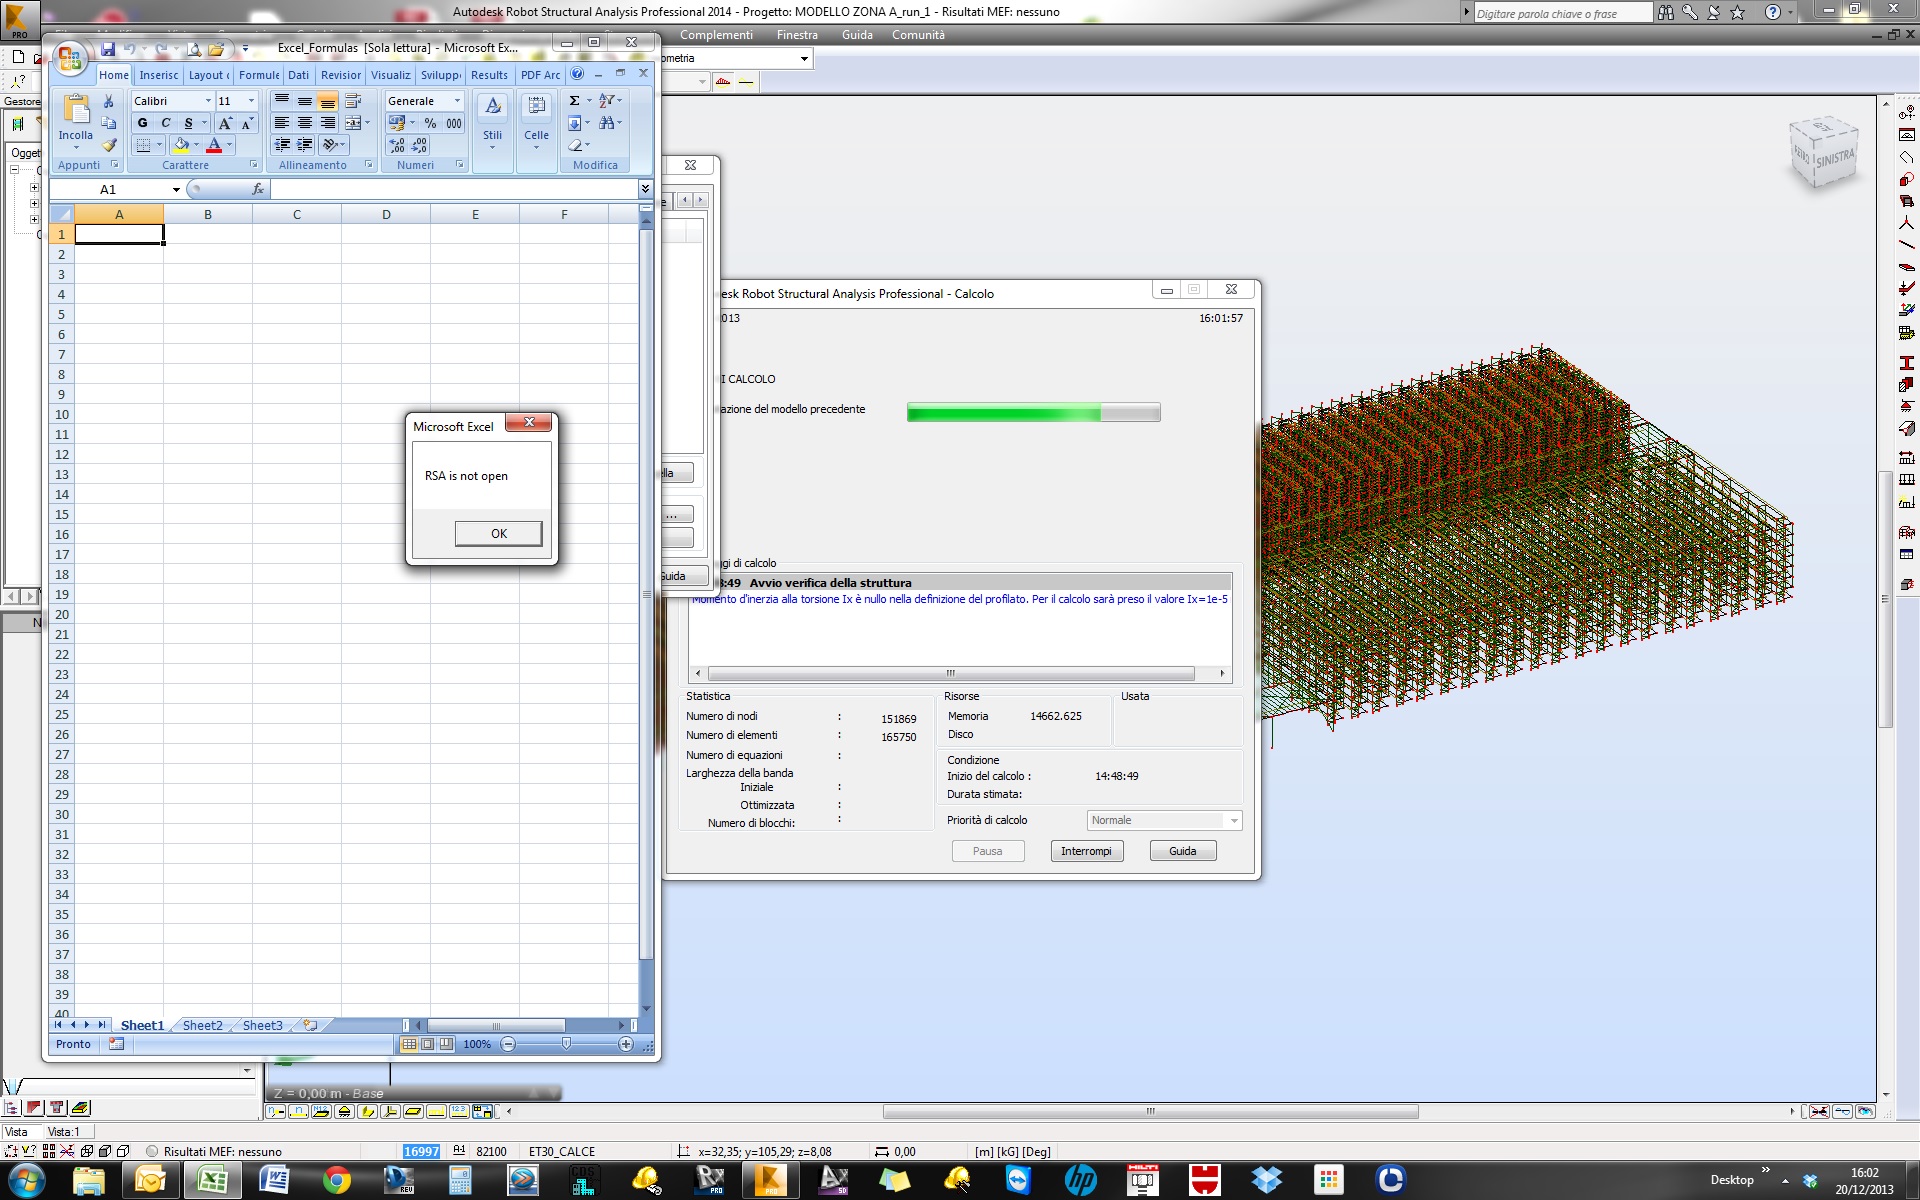Toggle bold (G) formatting in Excel

(x=142, y=123)
